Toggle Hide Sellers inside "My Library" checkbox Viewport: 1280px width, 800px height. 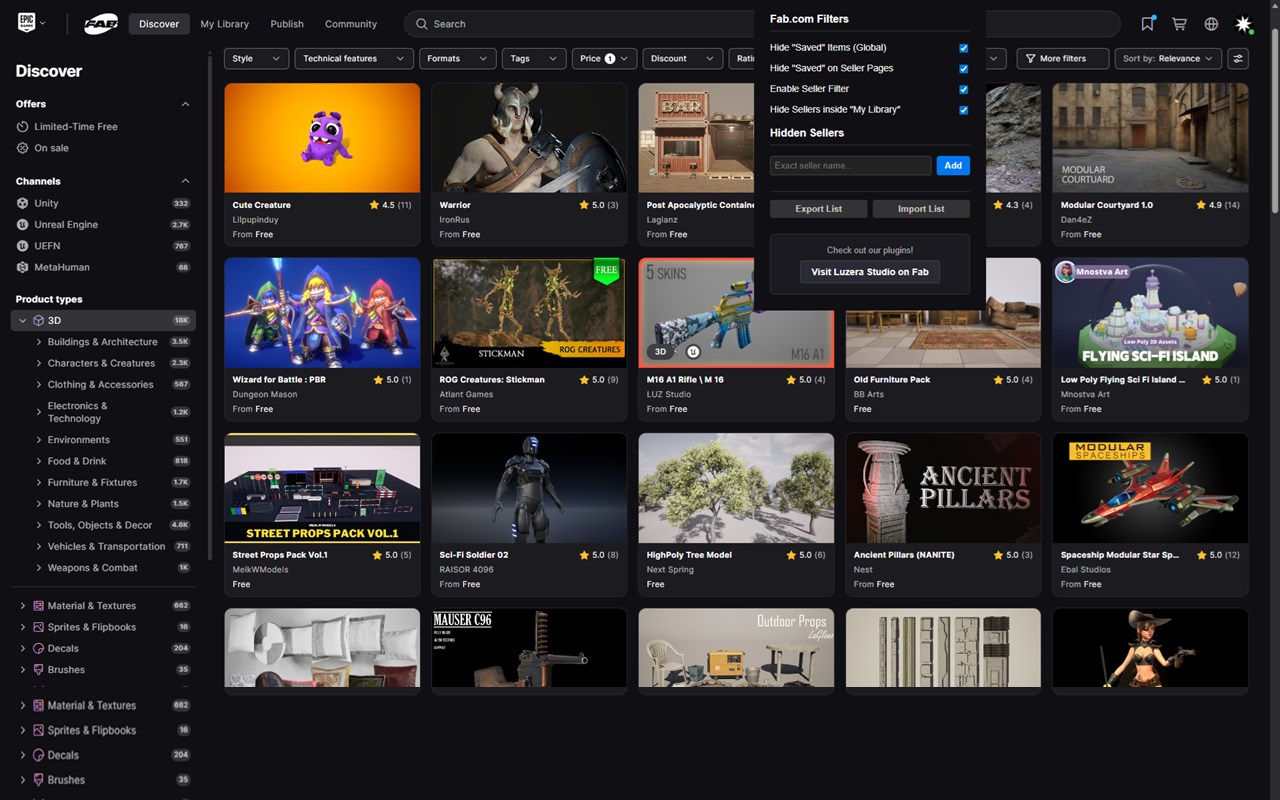[x=964, y=110]
